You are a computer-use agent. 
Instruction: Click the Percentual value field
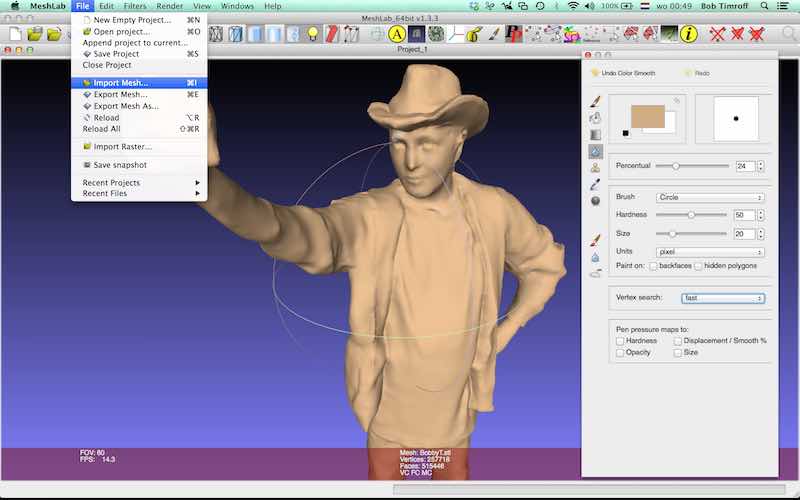(745, 166)
